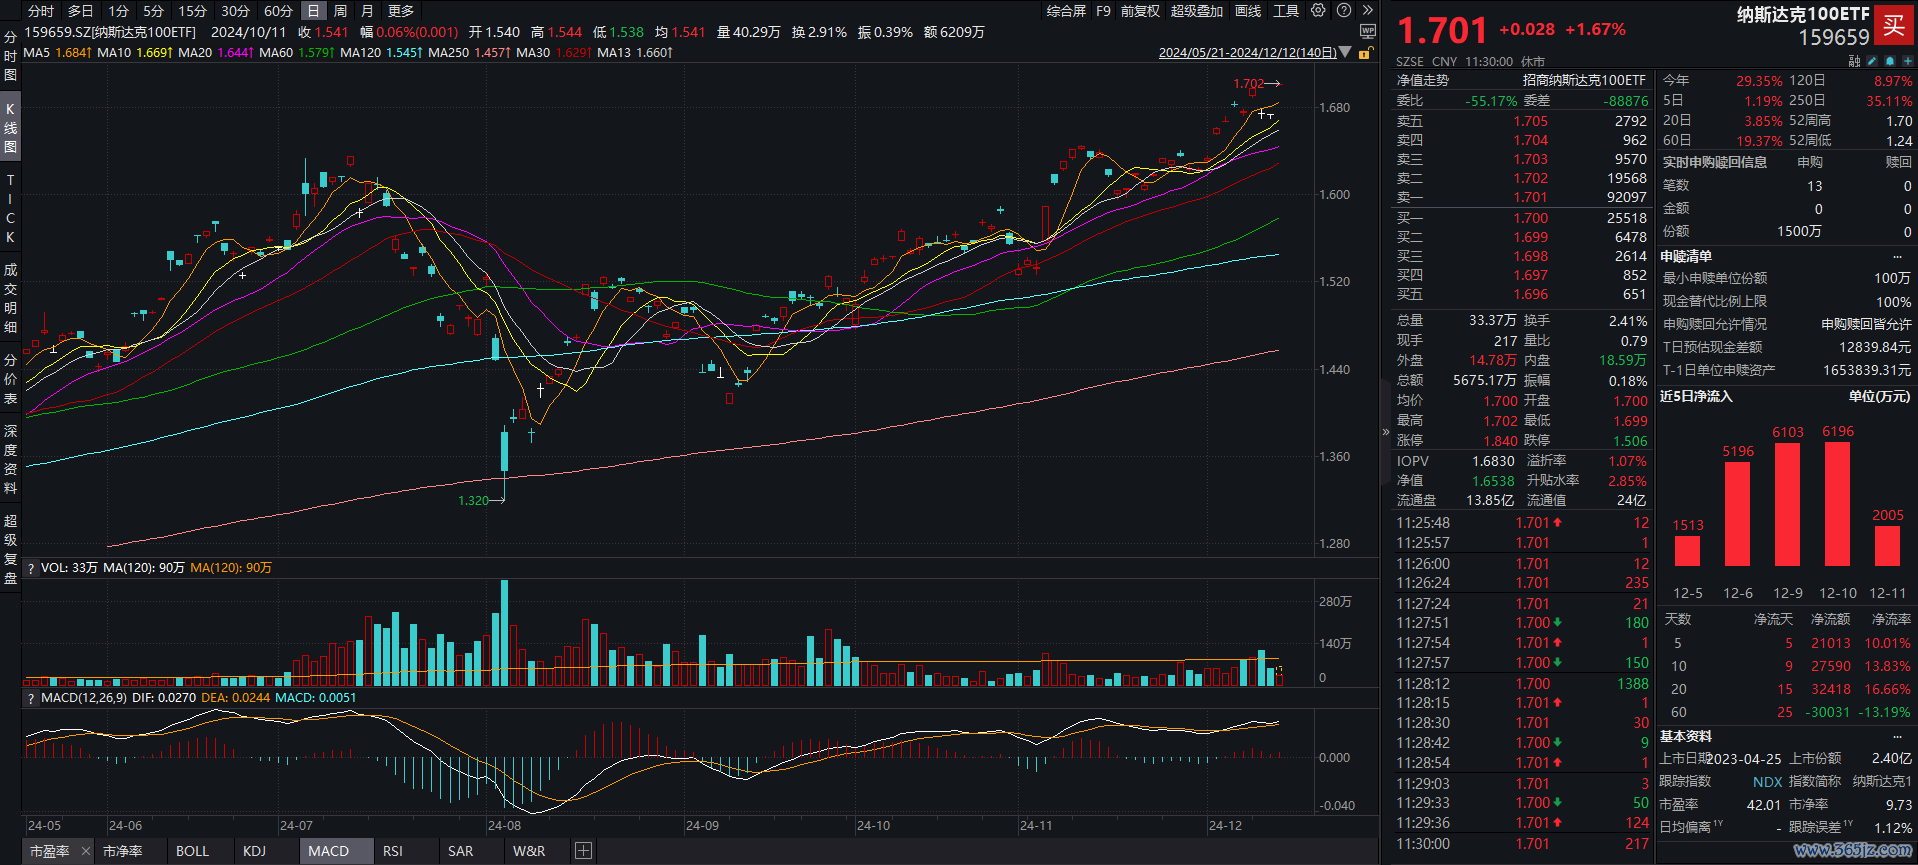
Task: Select the 日 daily period
Action: pyautogui.click(x=314, y=11)
